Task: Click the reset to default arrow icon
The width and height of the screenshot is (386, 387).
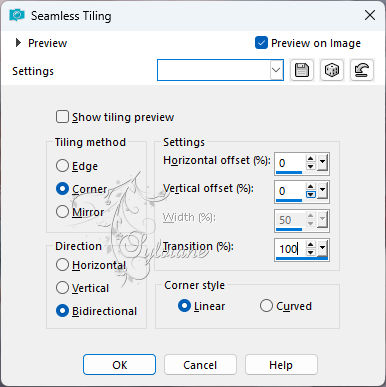Action: 362,70
